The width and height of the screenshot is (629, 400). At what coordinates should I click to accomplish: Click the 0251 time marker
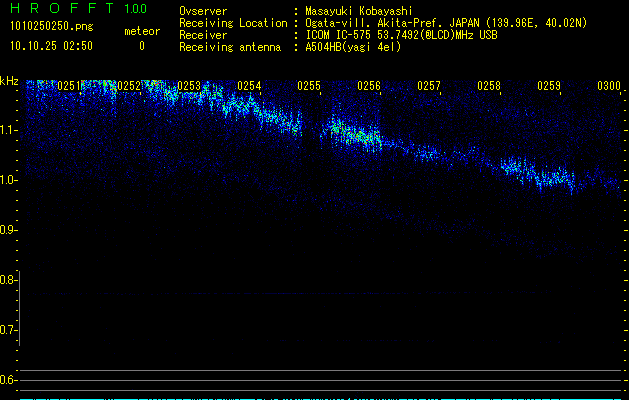(69, 86)
